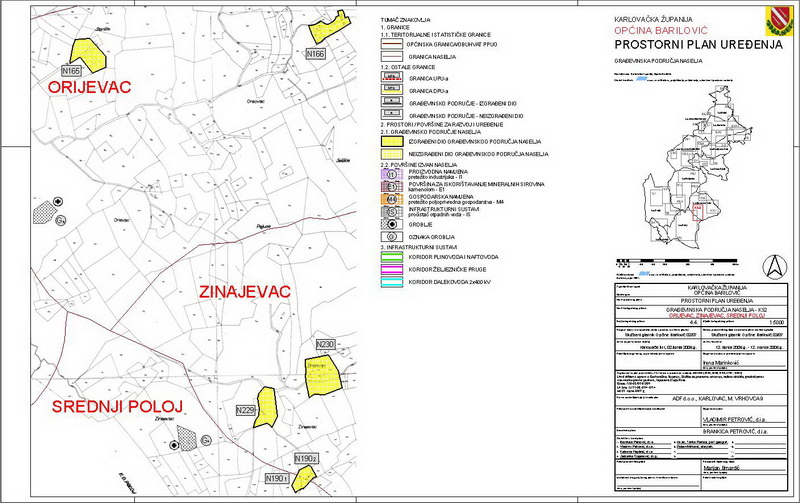The height and width of the screenshot is (503, 800).
Task: Click the N165 zone label
Action: click(71, 71)
